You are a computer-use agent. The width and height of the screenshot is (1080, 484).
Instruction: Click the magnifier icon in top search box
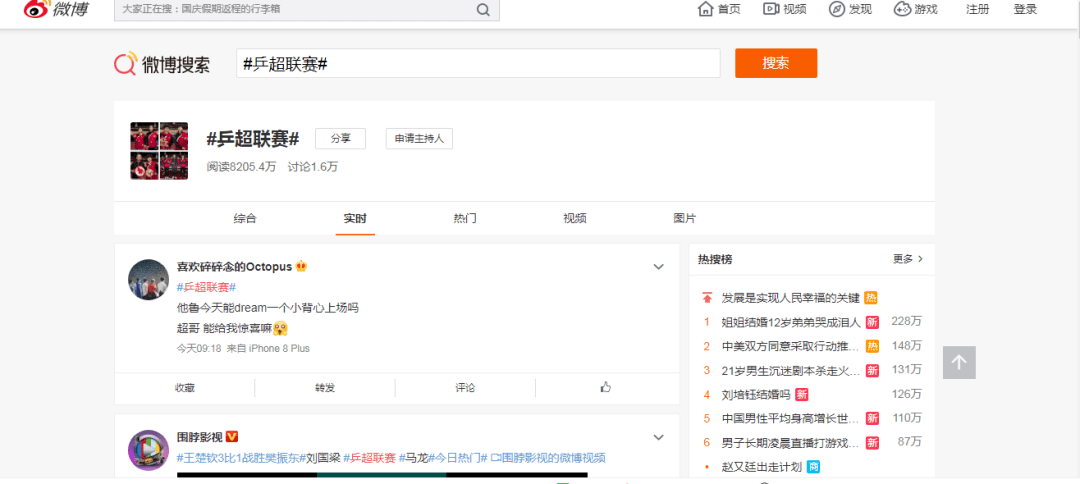[483, 10]
